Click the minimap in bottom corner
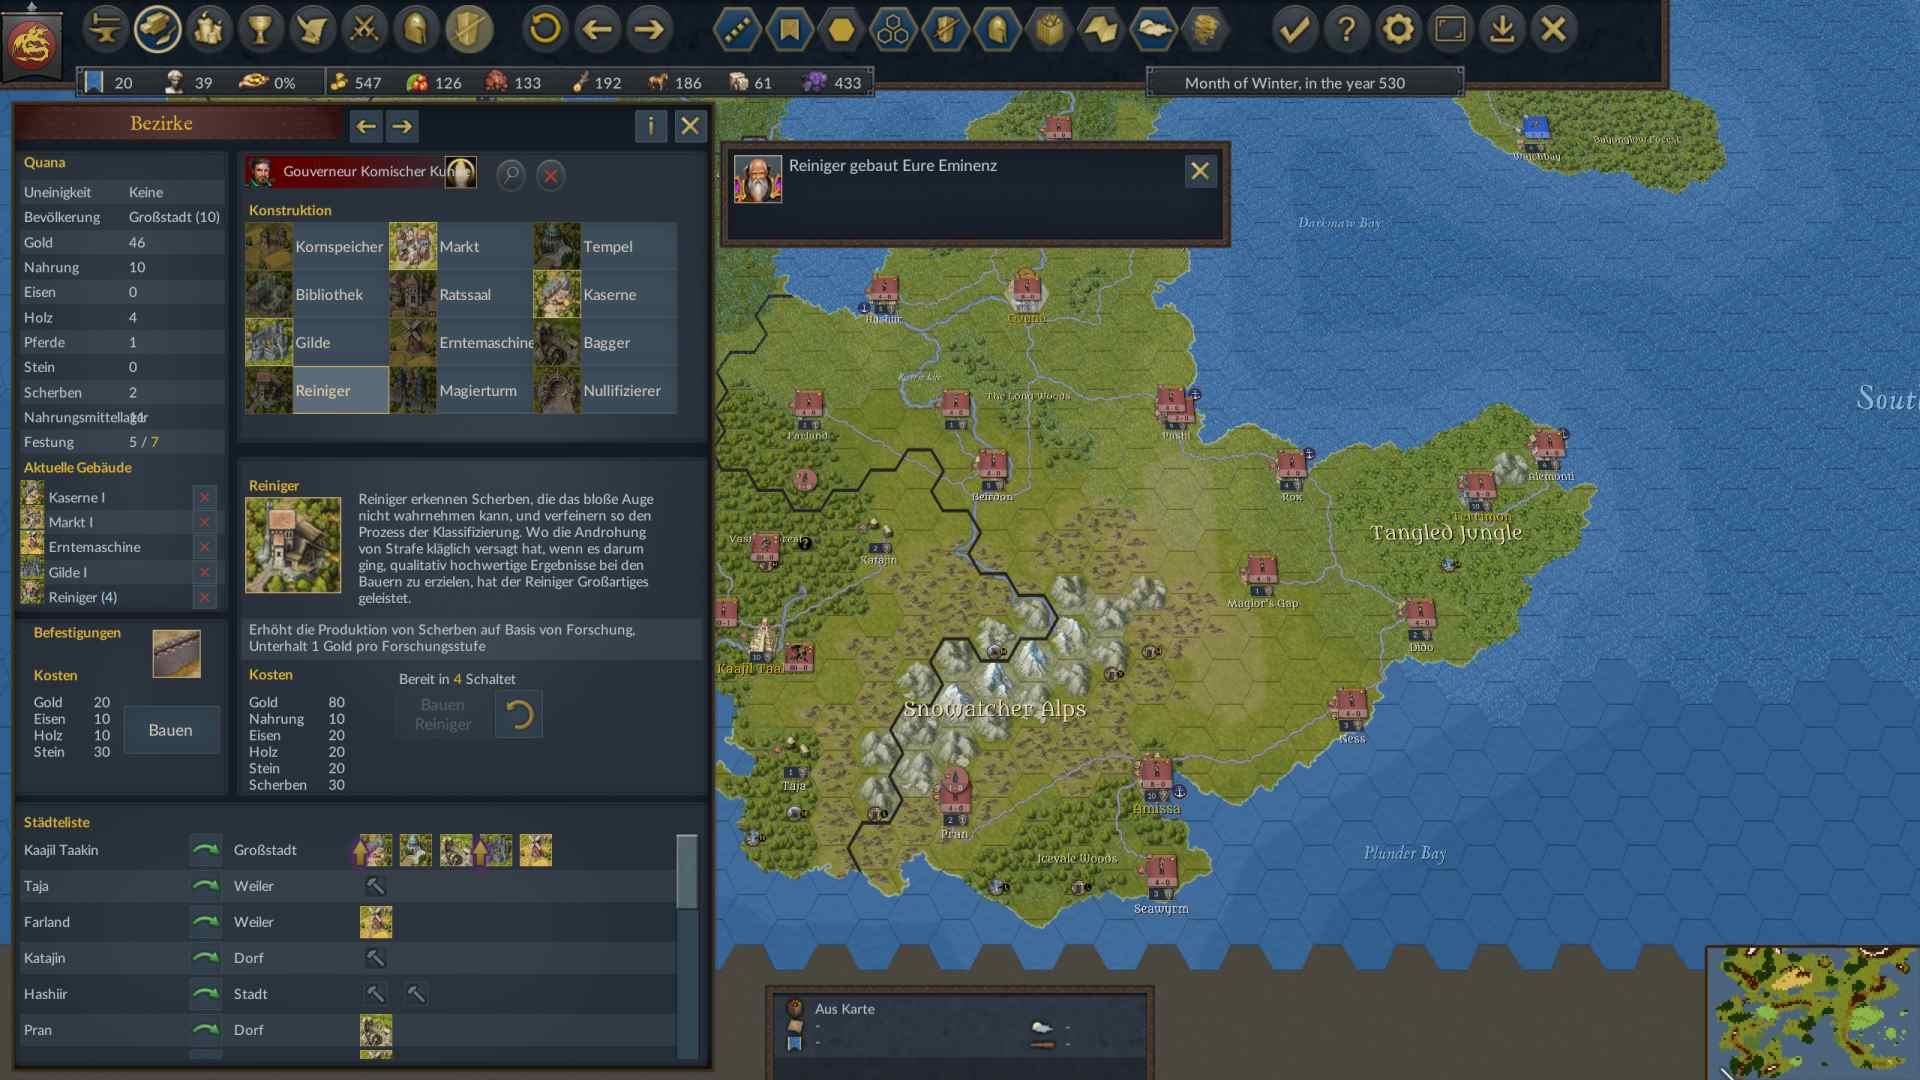Screen dimensions: 1920x1080 [1814, 1013]
